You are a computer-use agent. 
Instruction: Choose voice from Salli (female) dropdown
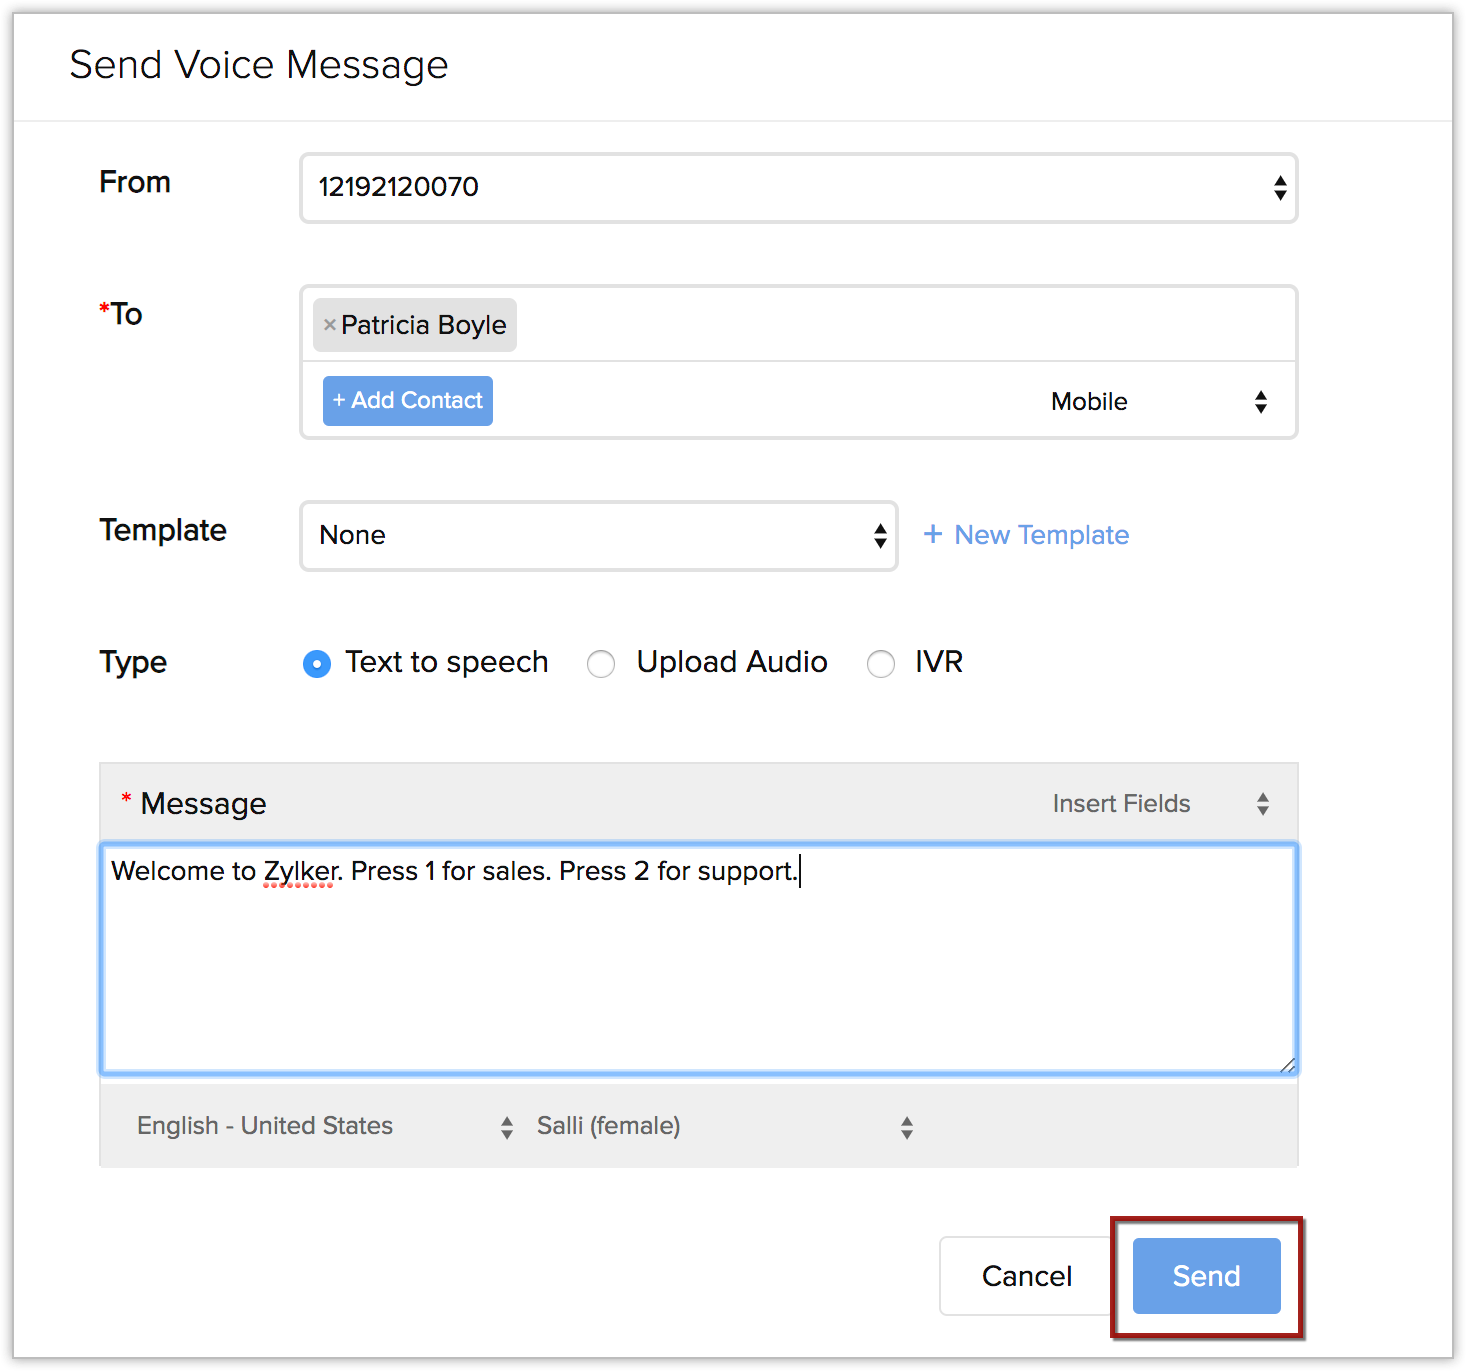click(x=725, y=1127)
